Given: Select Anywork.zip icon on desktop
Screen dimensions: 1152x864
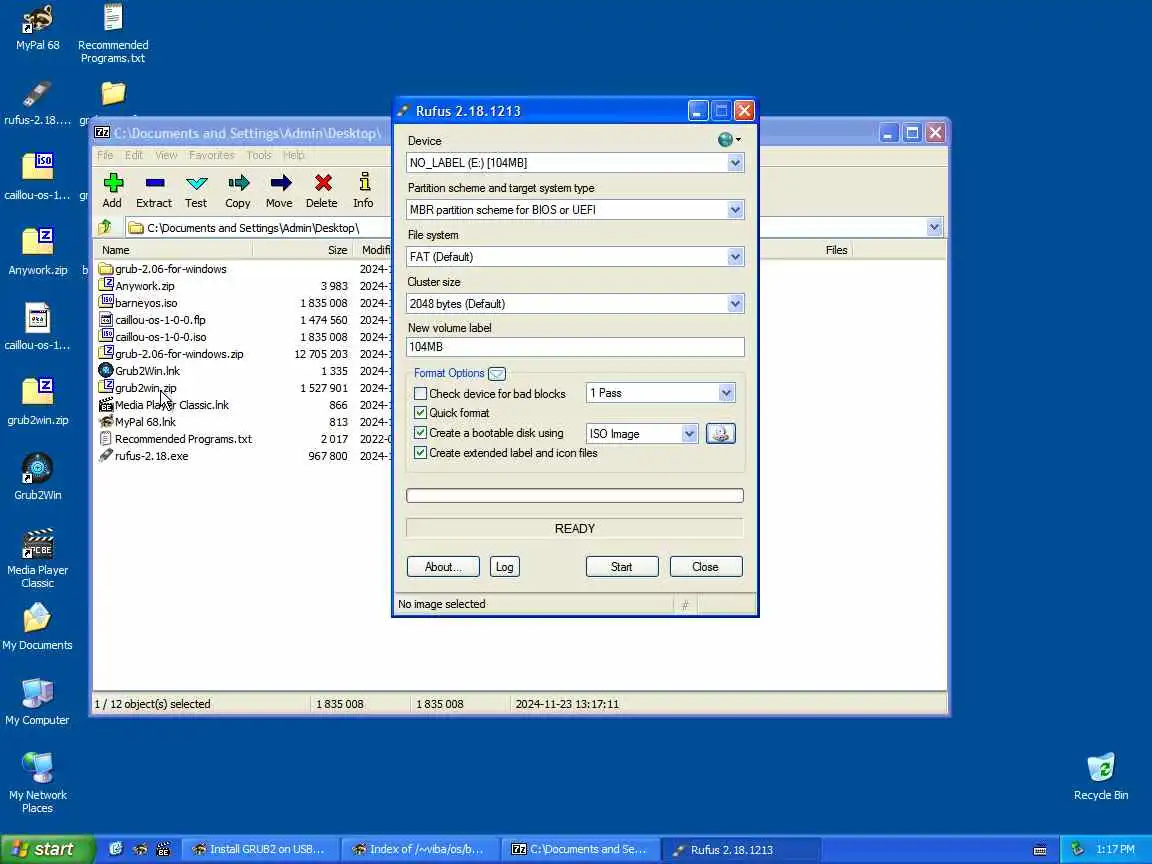Looking at the screenshot, I should click(37, 251).
